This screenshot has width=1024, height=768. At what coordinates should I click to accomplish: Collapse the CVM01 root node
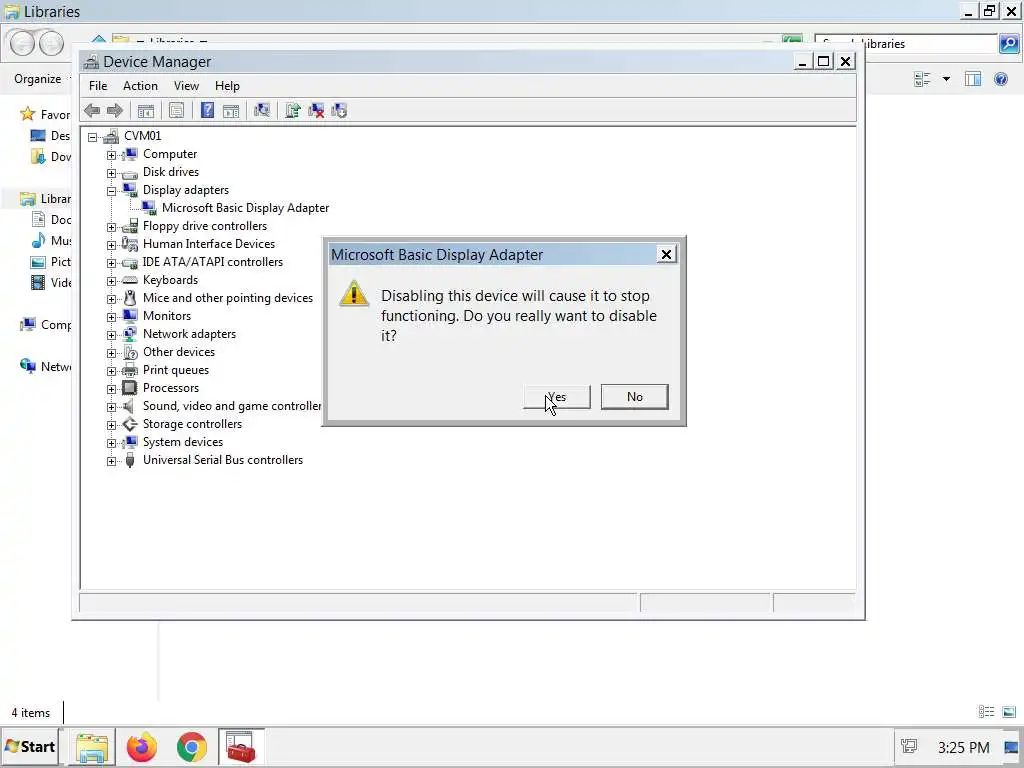click(93, 136)
